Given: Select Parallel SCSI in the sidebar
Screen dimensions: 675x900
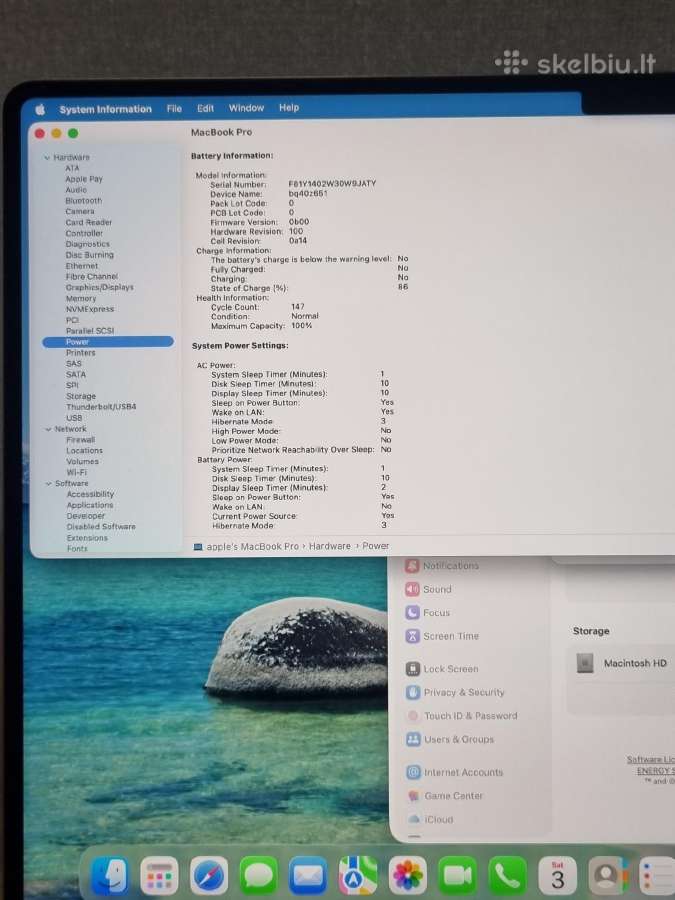Looking at the screenshot, I should pos(90,331).
